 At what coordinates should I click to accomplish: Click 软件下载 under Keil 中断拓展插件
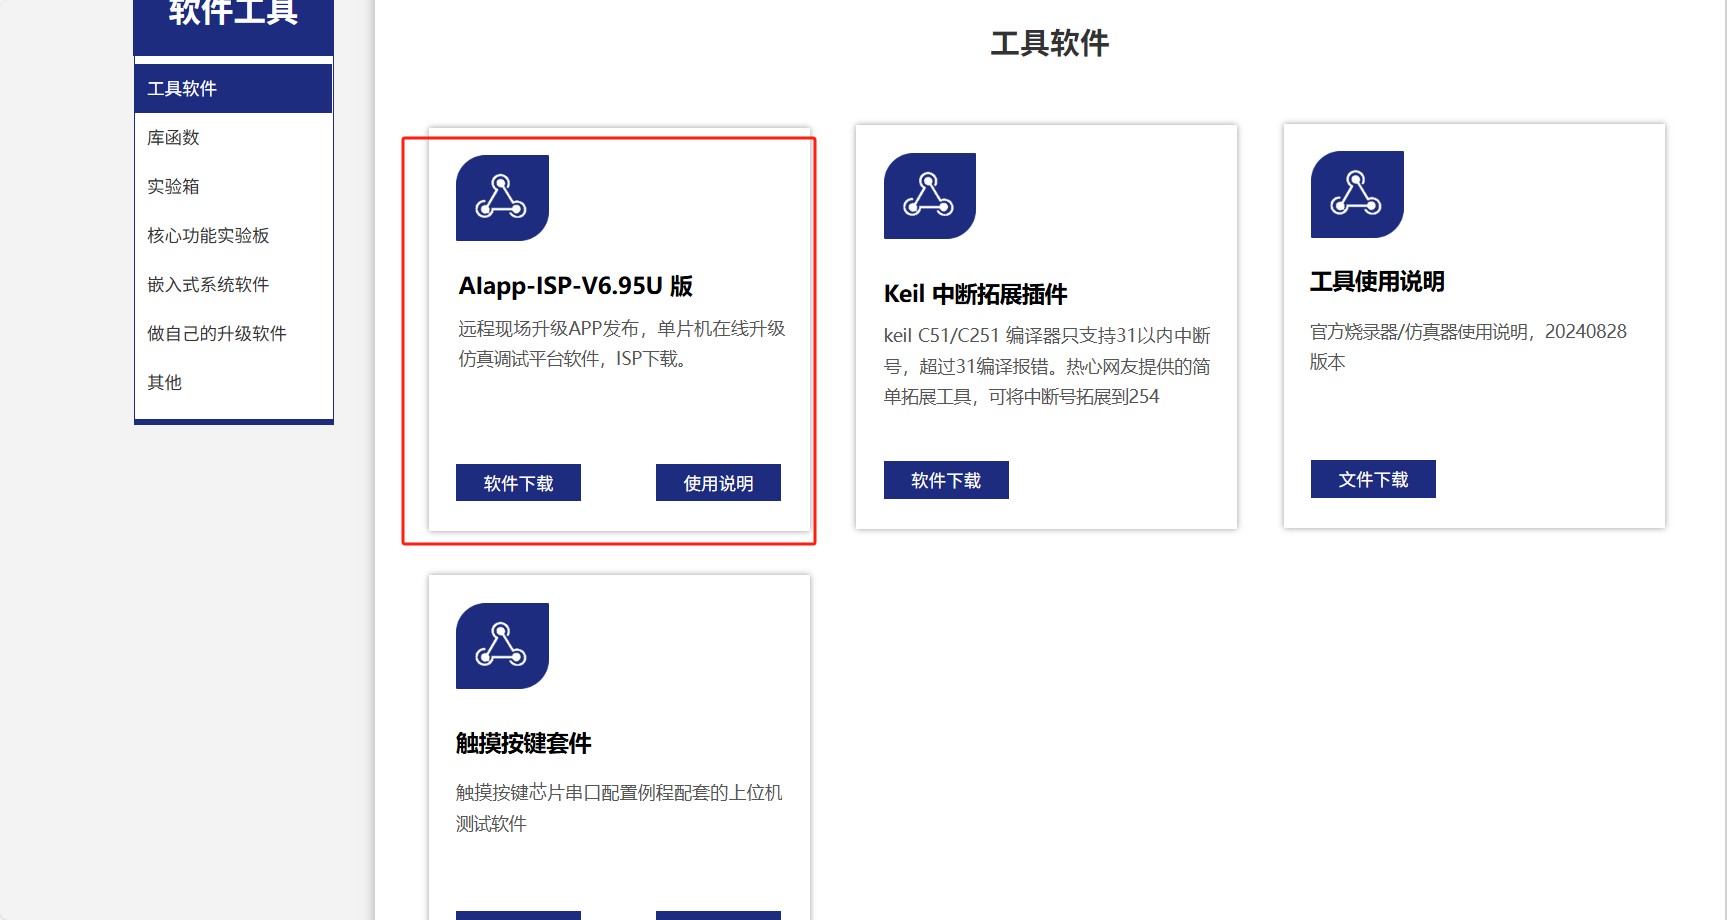946,480
